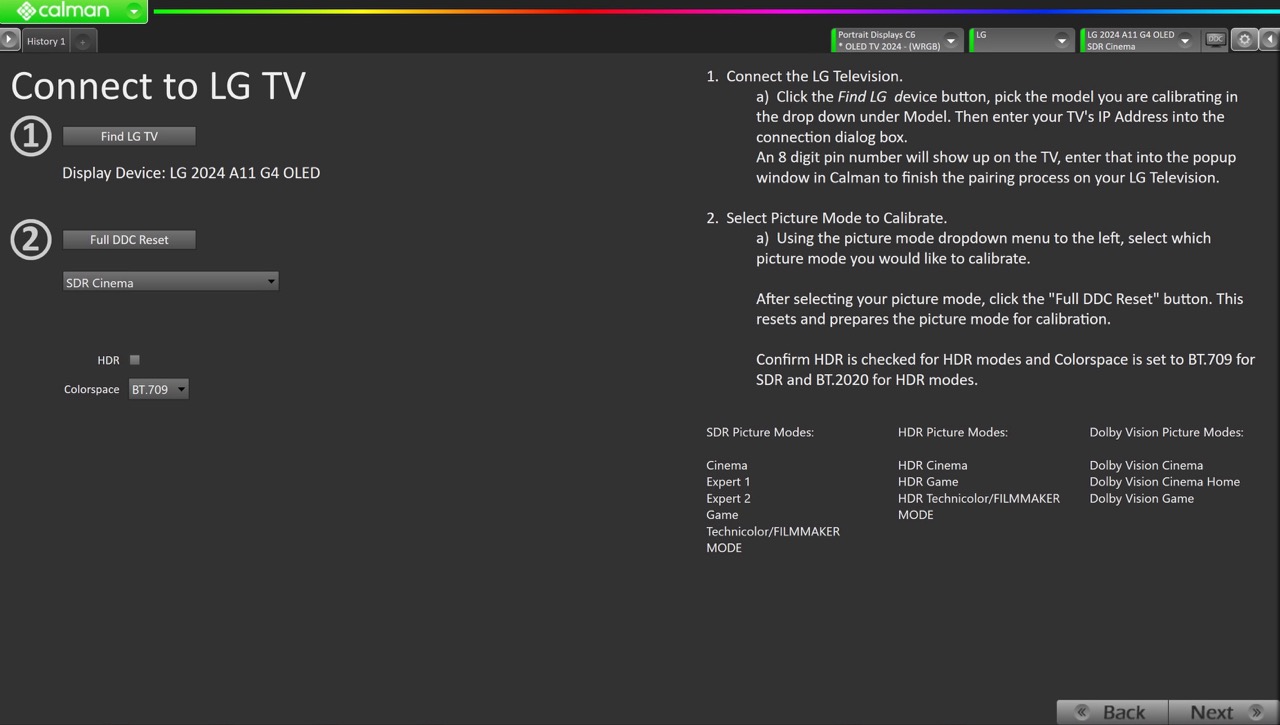
Task: Click HDR Technicolor/FILMMAKER mode text
Action: 979,506
